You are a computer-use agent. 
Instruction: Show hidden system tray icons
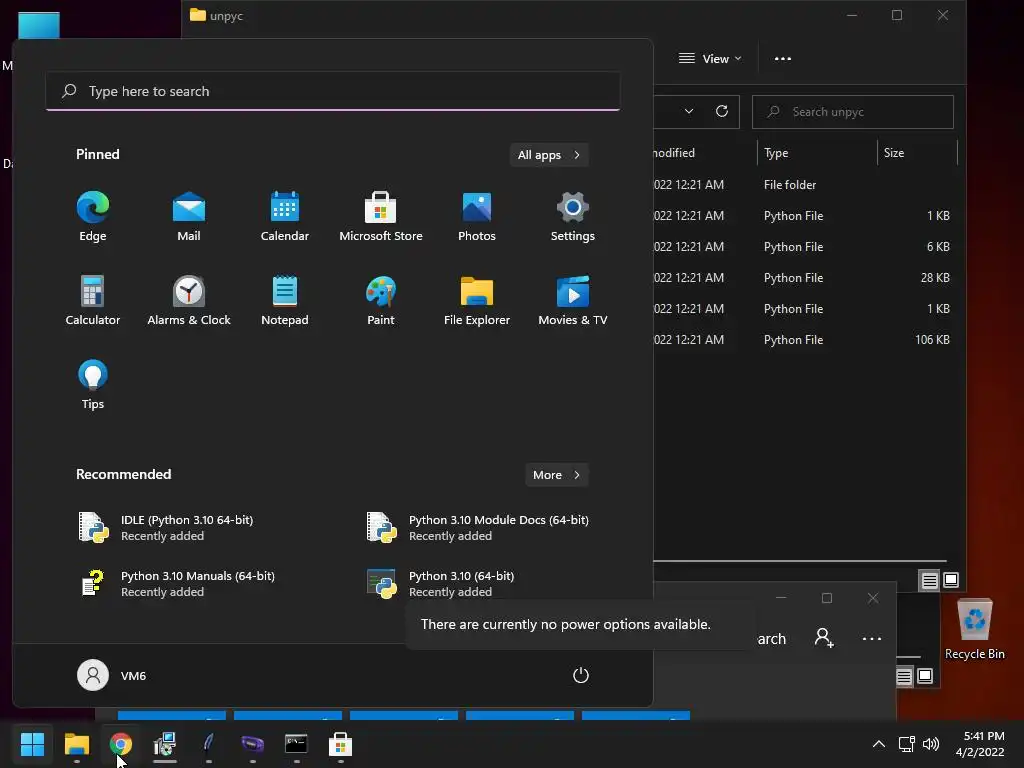click(879, 744)
